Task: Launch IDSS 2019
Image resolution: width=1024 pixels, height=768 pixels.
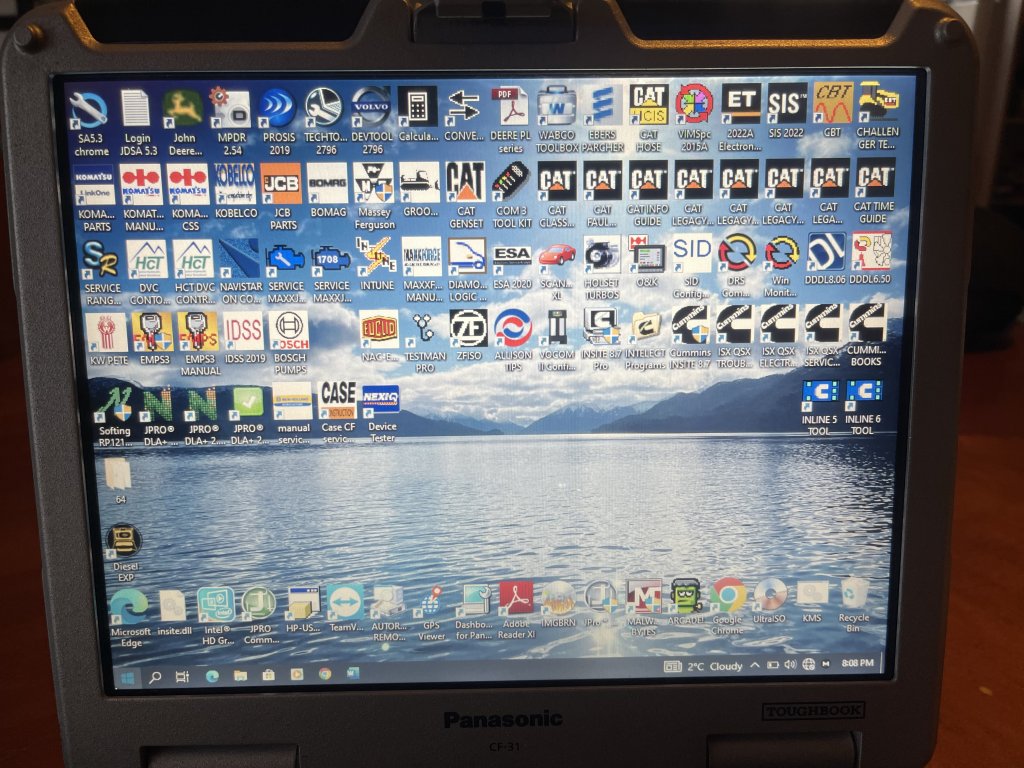Action: pos(244,332)
